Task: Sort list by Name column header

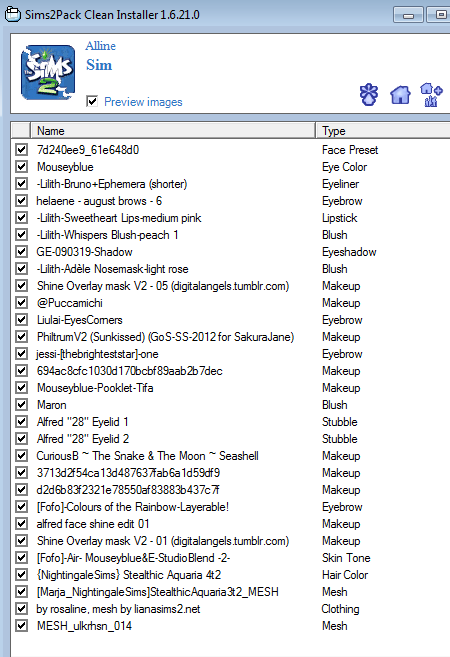Action: coord(173,131)
